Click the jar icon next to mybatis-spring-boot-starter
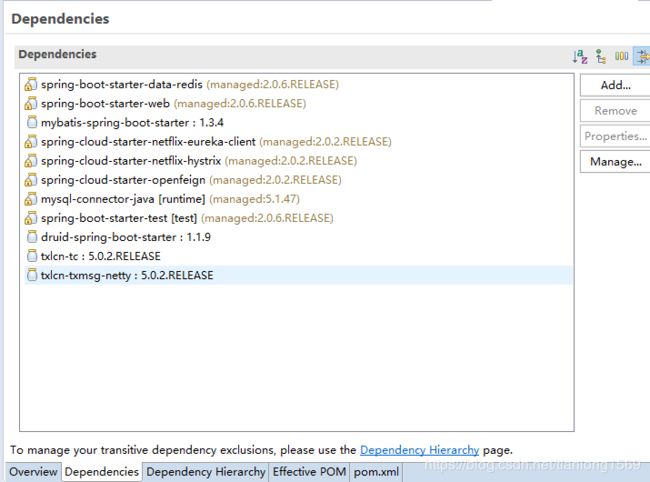 [32, 122]
